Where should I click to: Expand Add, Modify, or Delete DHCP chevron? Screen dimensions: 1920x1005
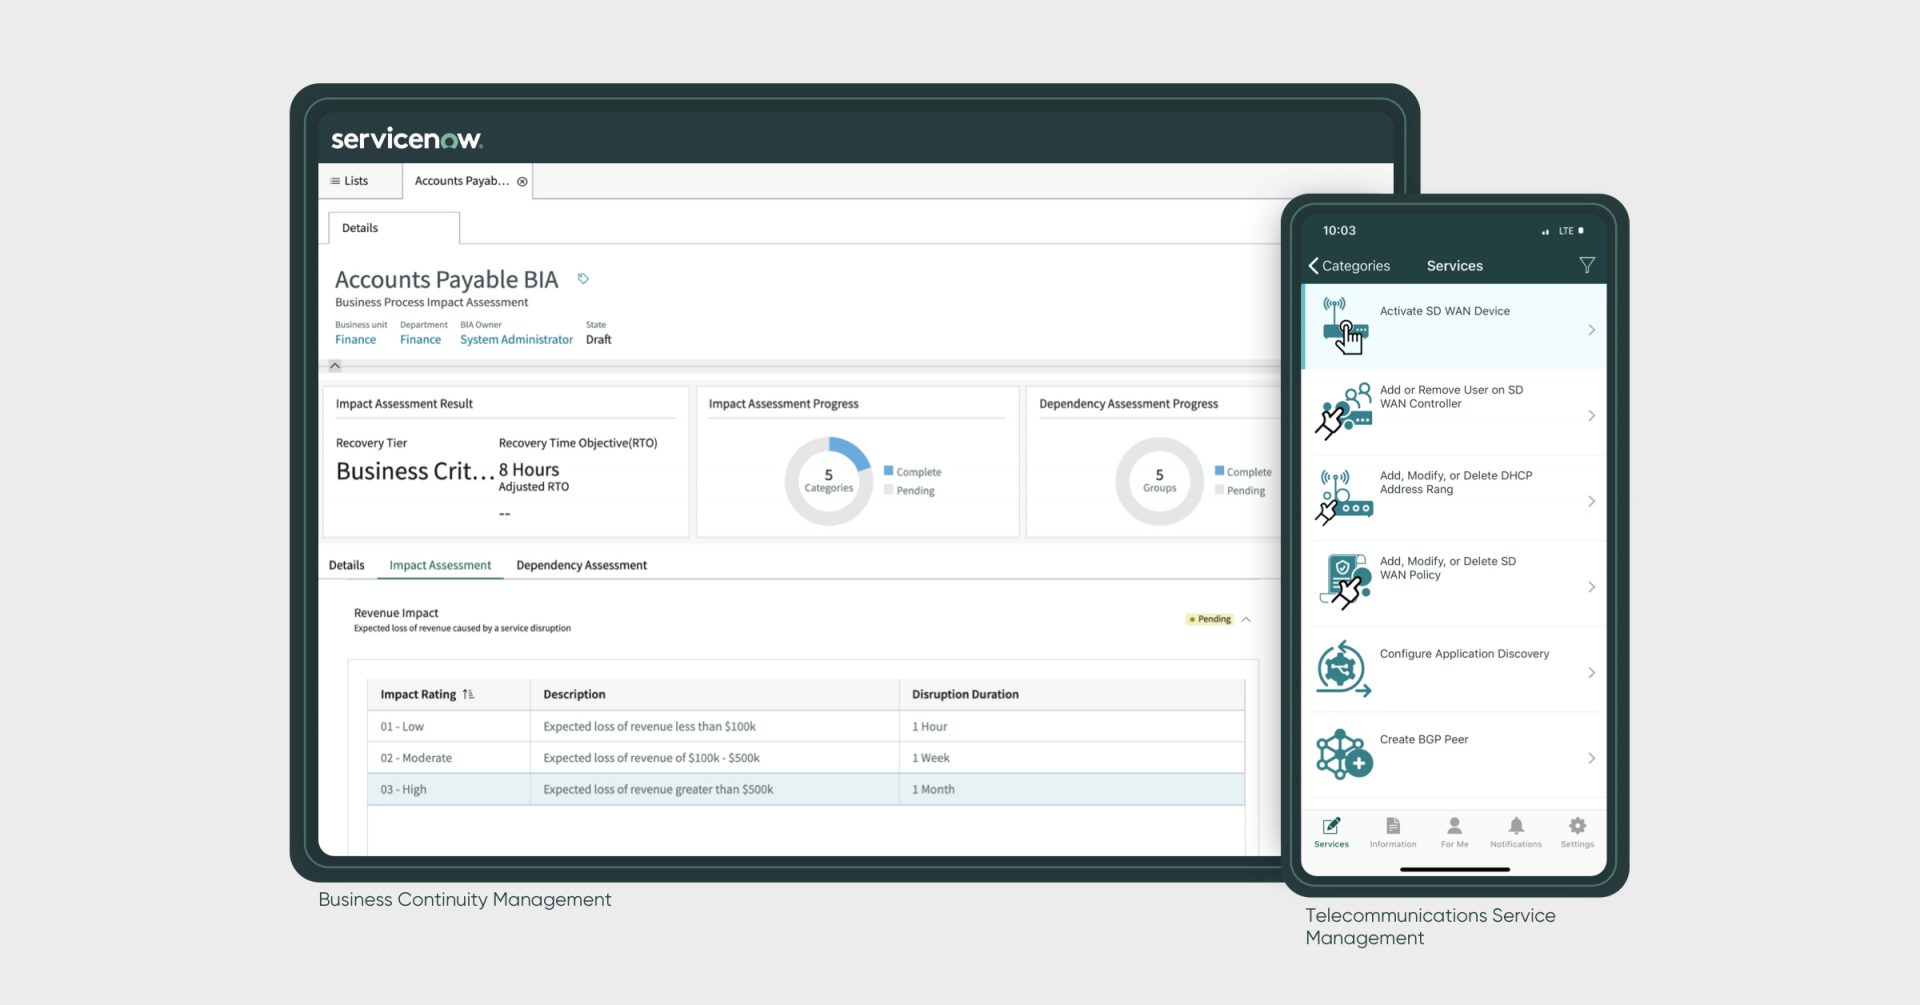[1591, 502]
